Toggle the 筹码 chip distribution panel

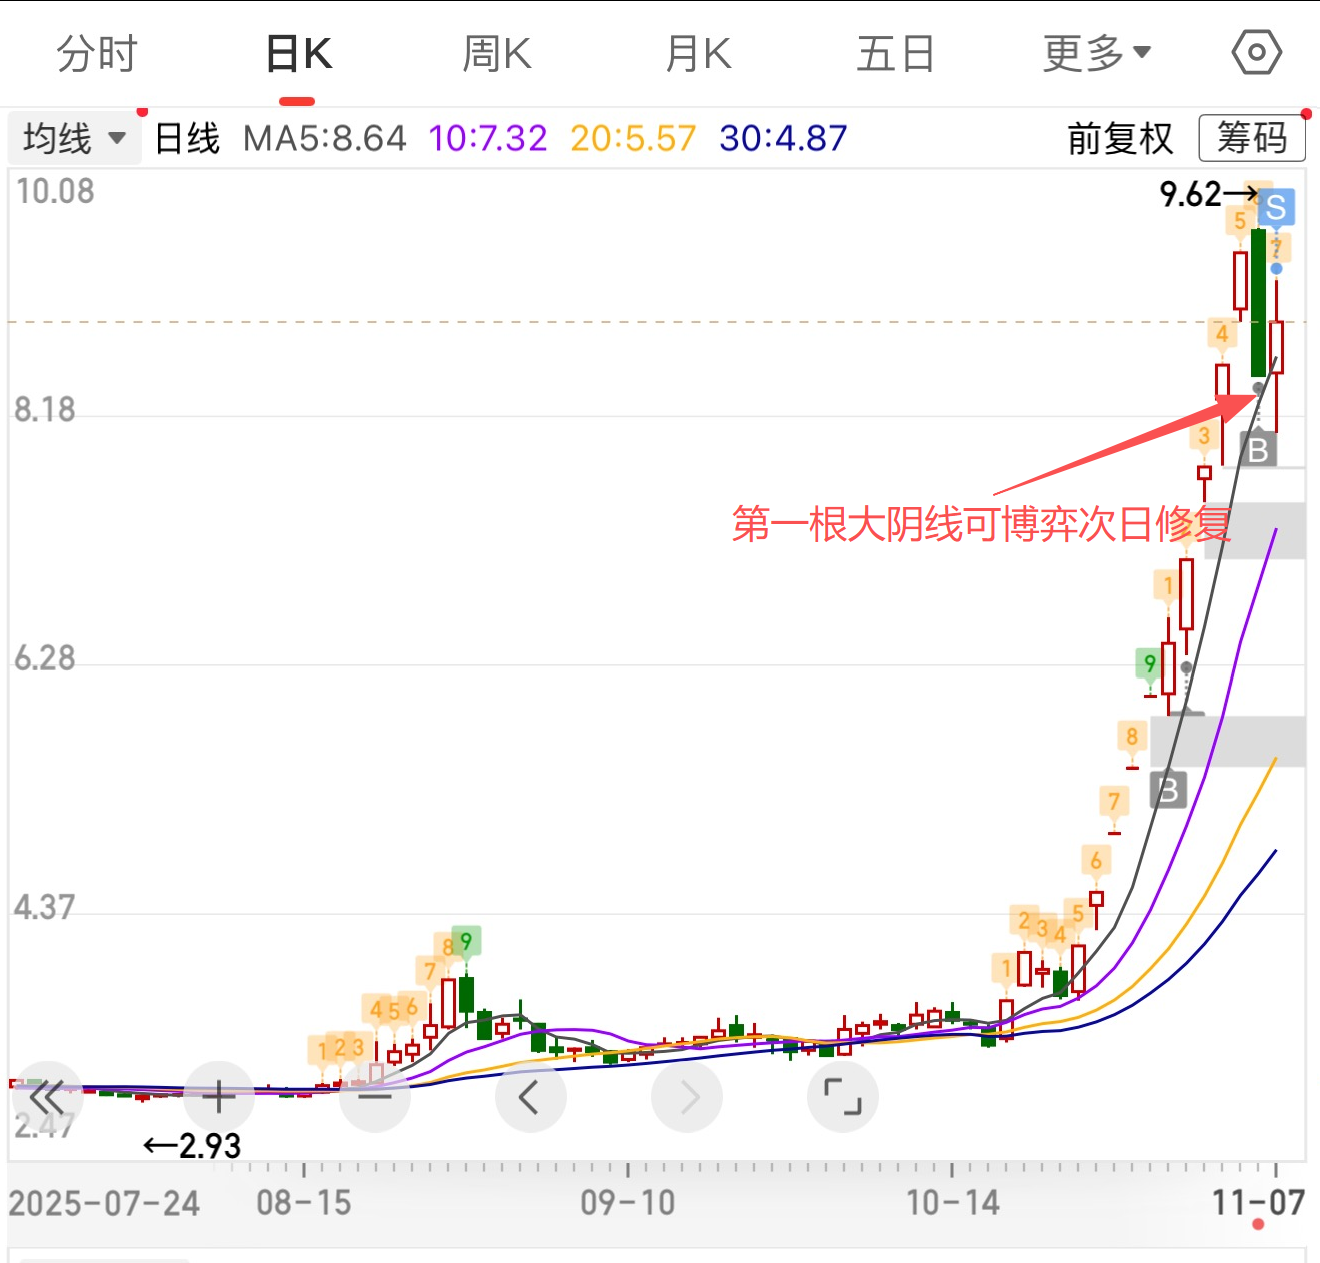1252,138
